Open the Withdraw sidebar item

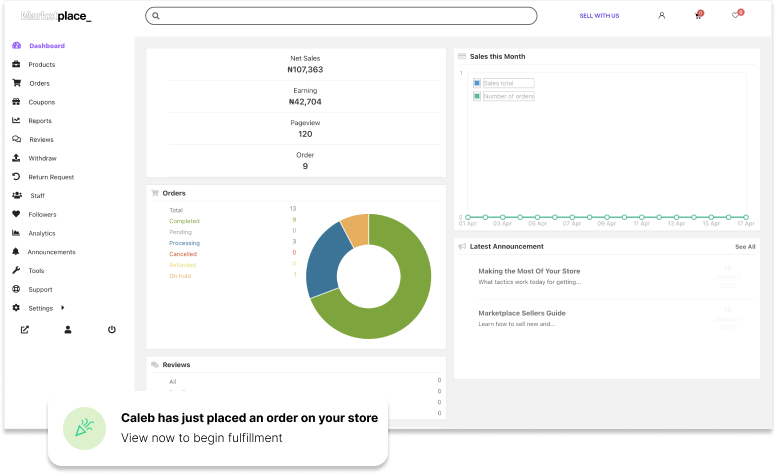pos(42,158)
